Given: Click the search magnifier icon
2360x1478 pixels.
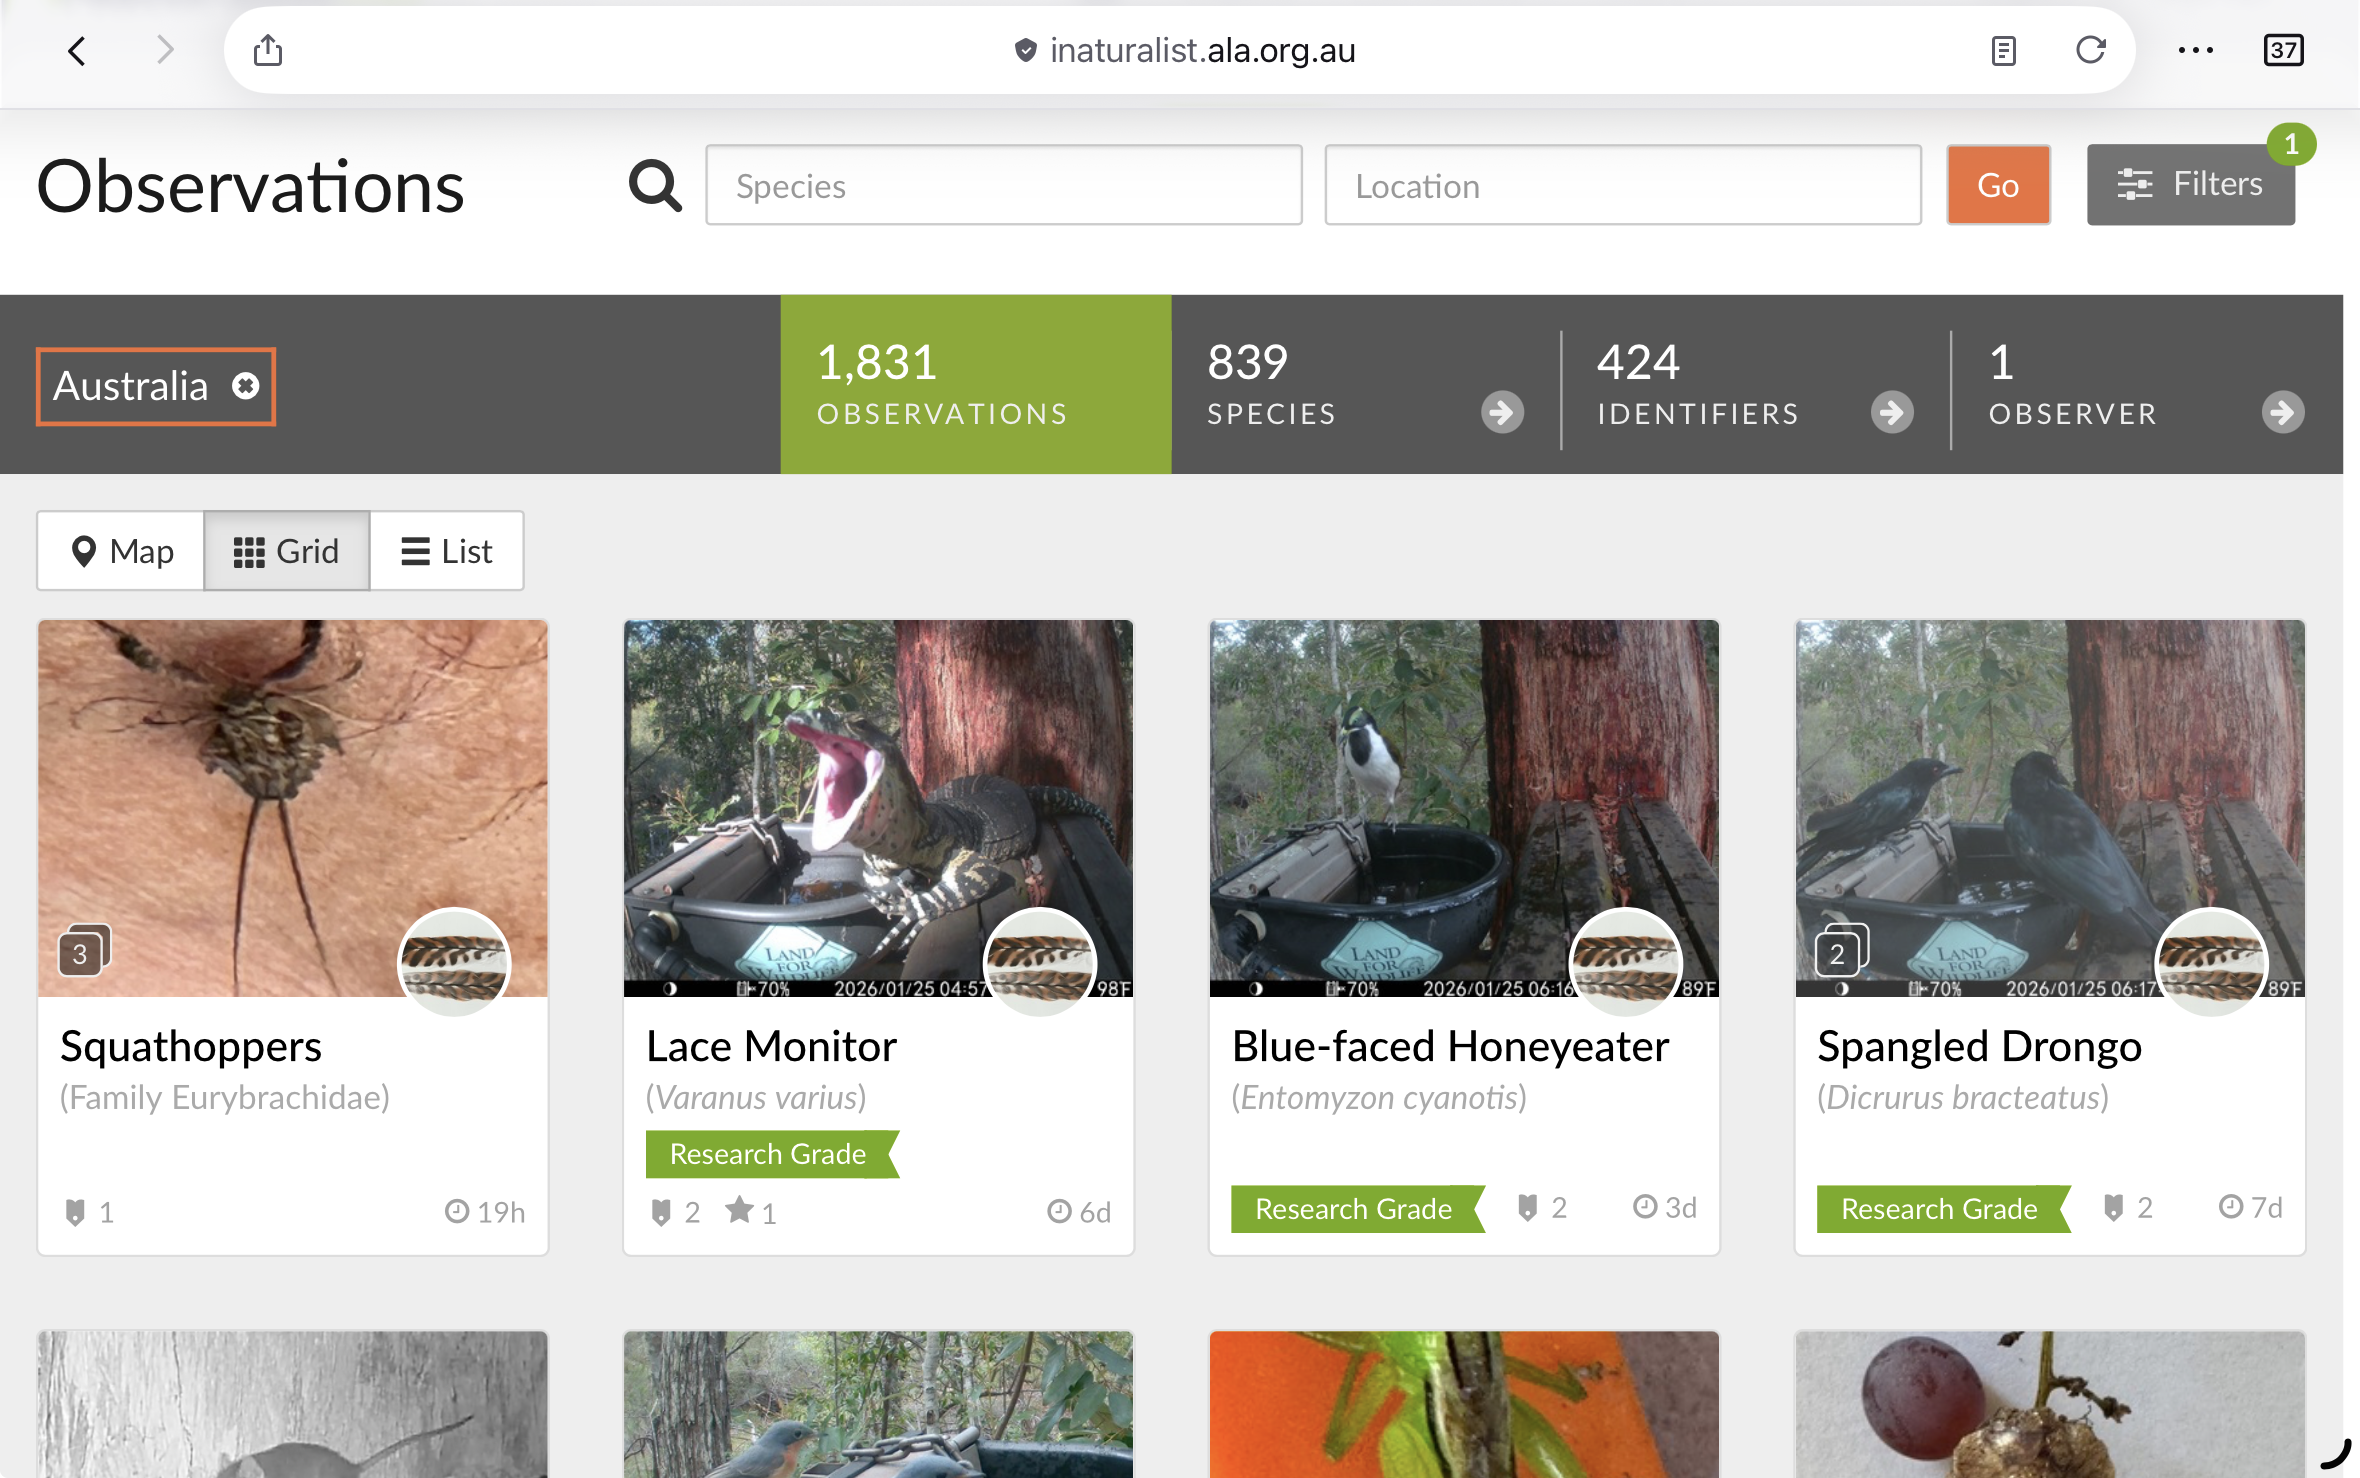Looking at the screenshot, I should point(655,185).
